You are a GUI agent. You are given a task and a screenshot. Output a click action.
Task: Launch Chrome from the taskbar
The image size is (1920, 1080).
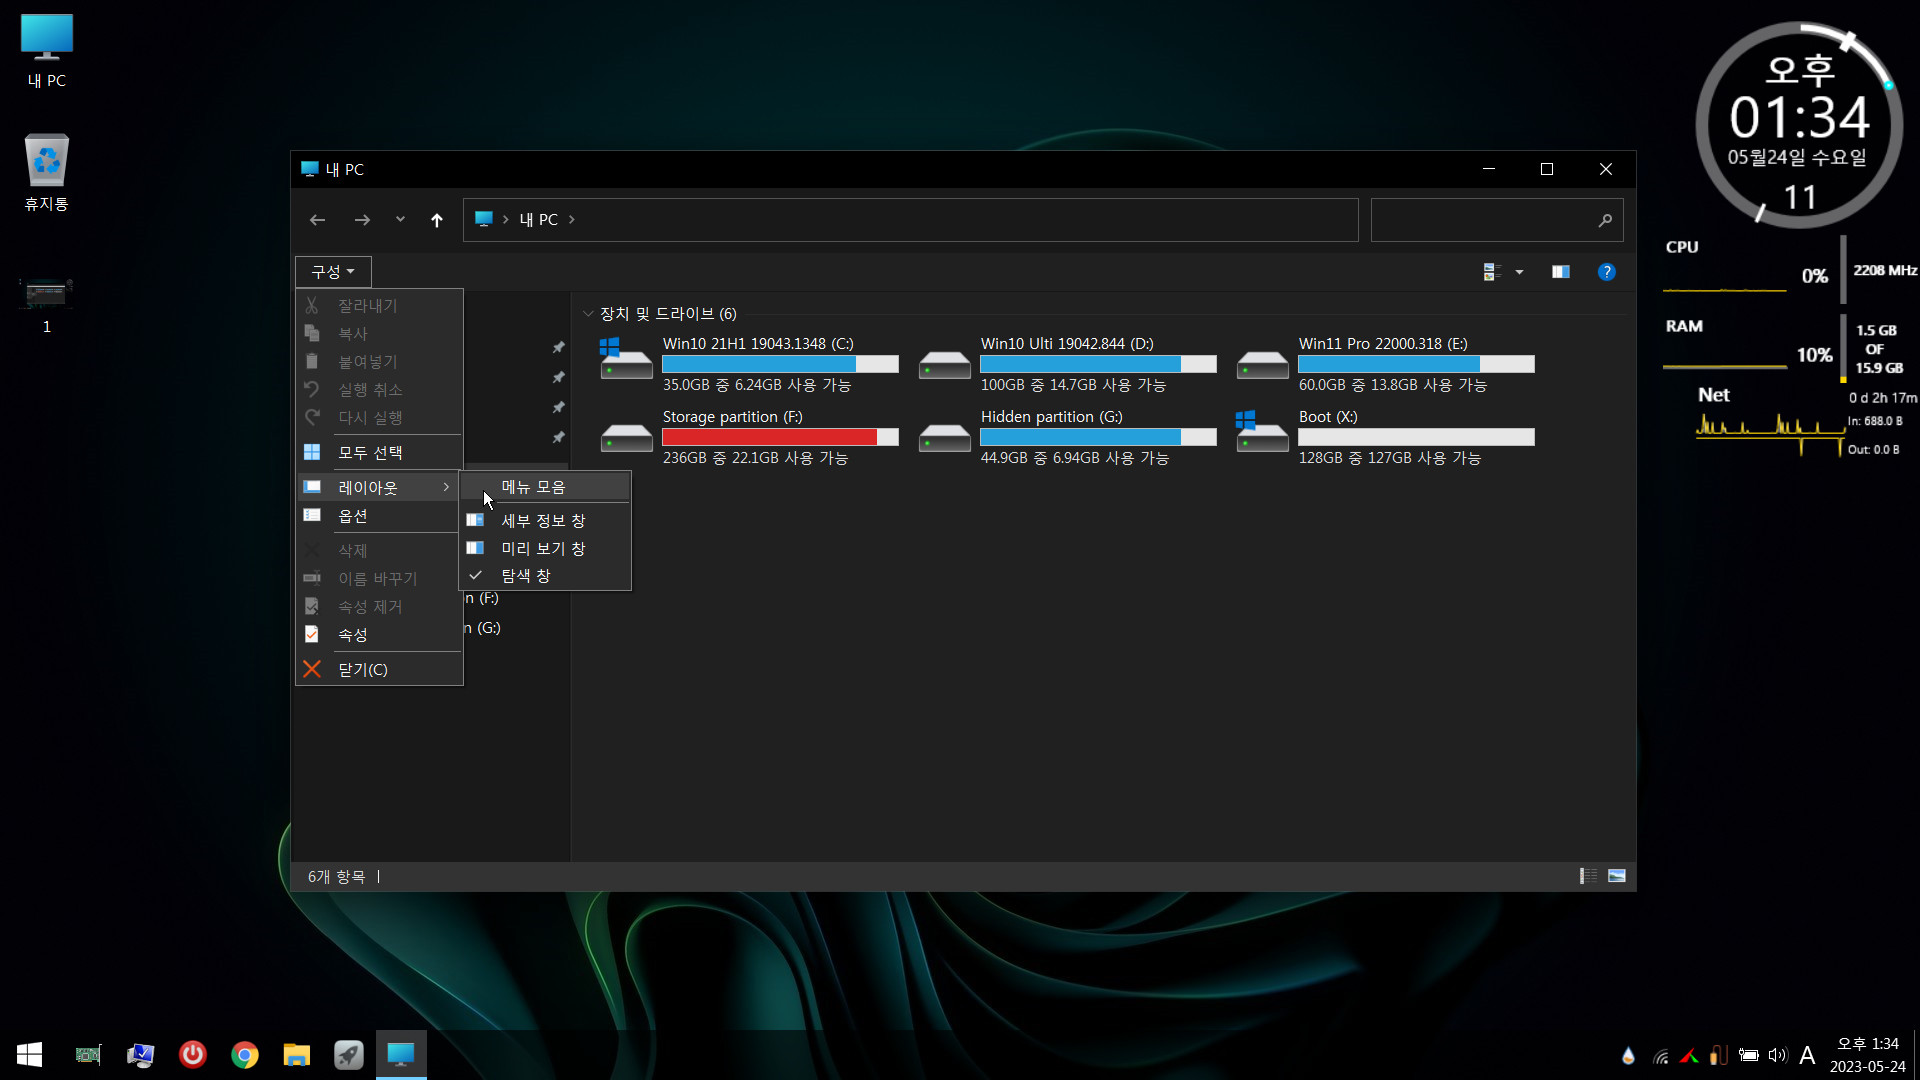[245, 1055]
